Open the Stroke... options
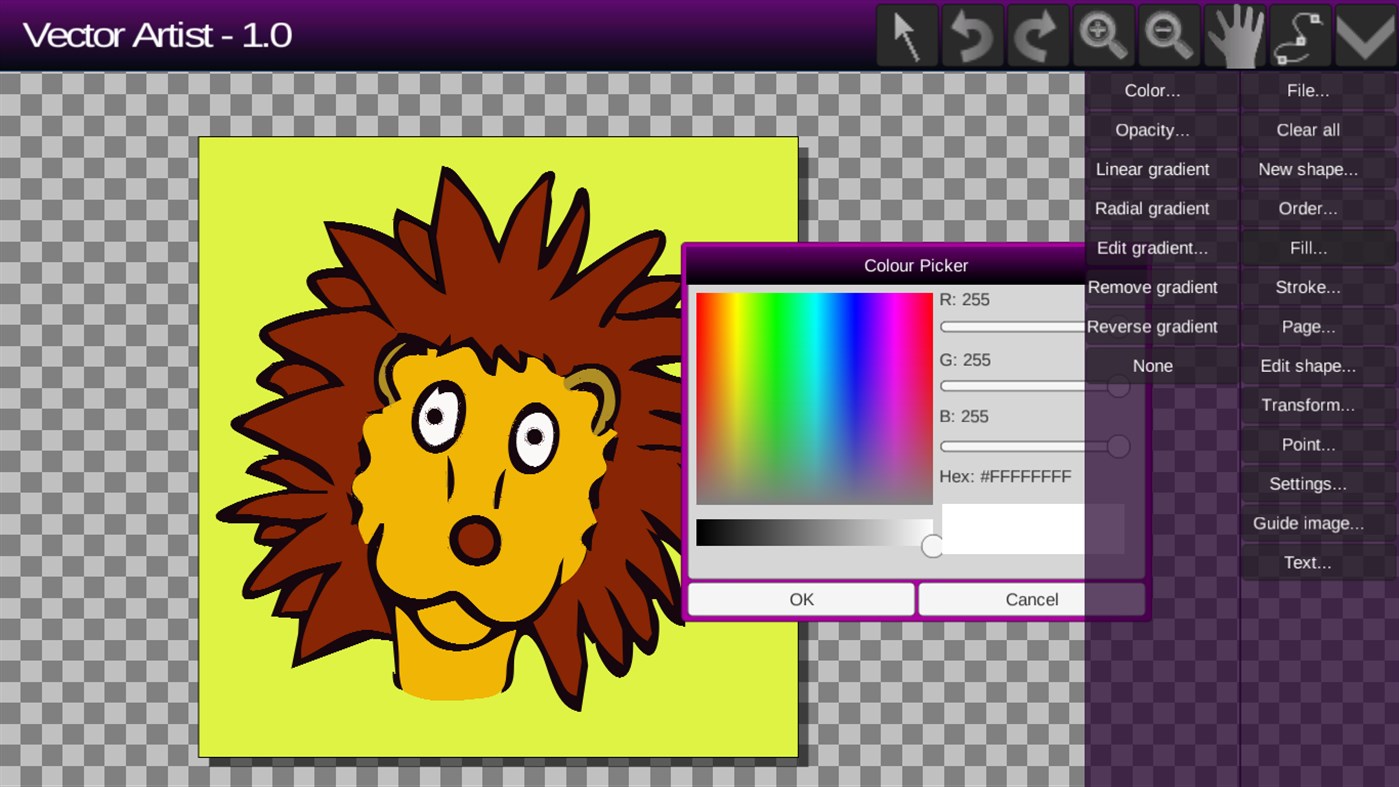 click(x=1307, y=287)
